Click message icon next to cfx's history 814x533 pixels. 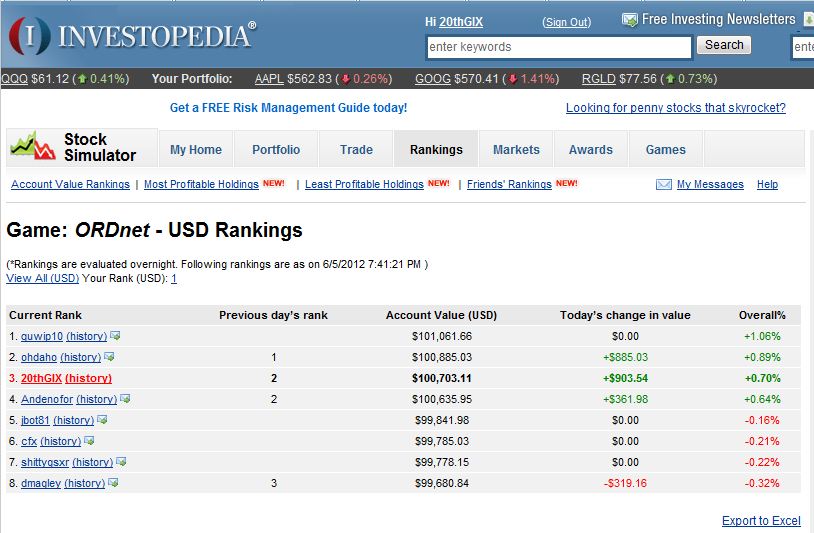[89, 441]
